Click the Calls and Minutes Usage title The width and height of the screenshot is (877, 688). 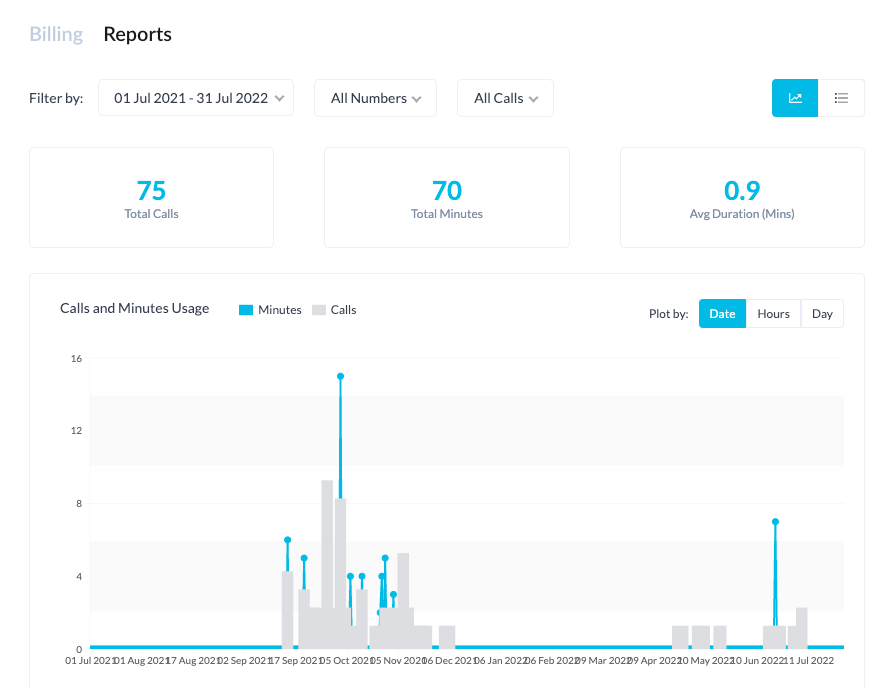(134, 308)
